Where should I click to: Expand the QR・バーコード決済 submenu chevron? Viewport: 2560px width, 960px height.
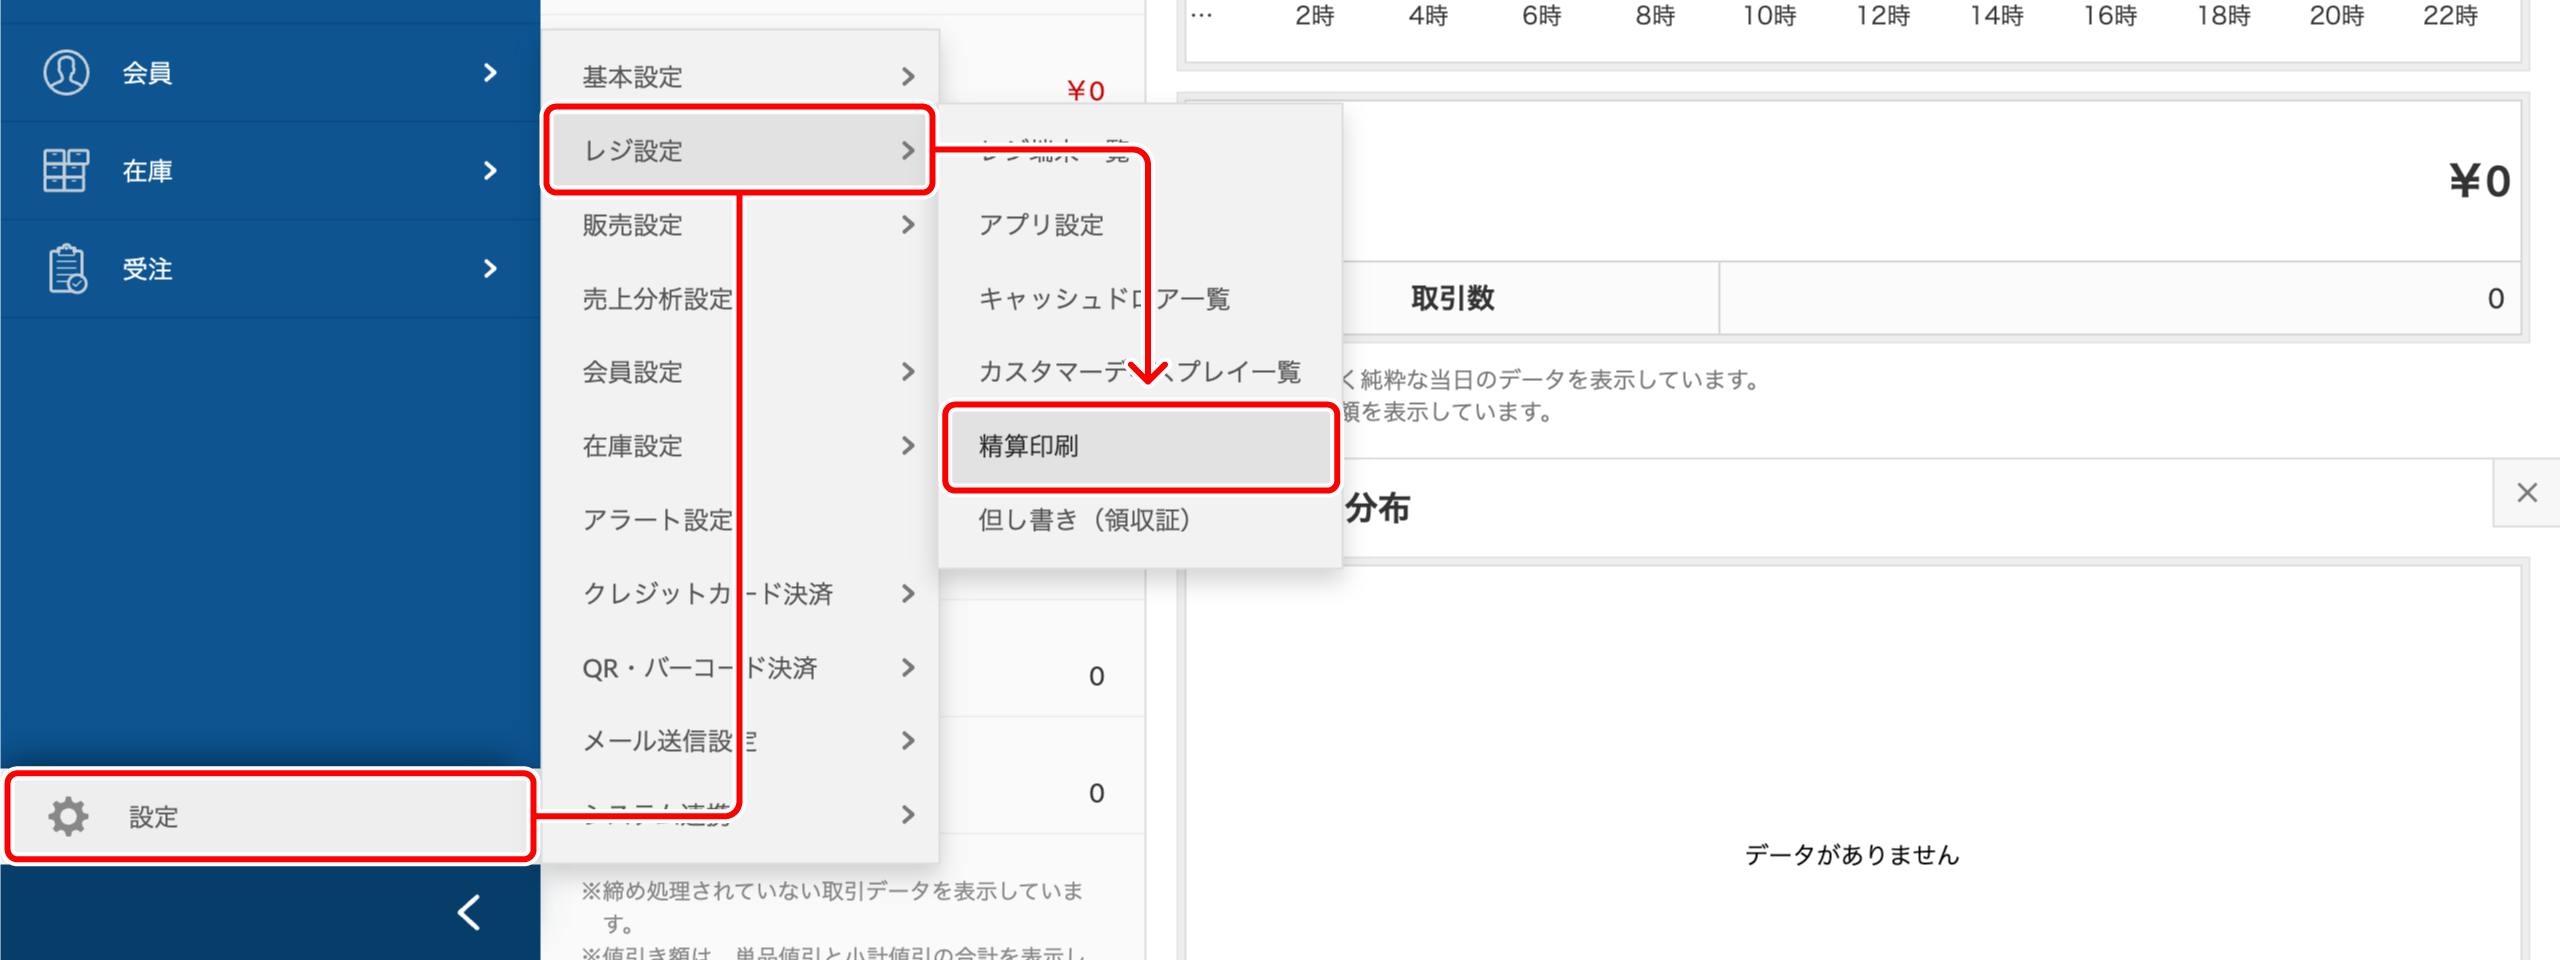(x=908, y=667)
